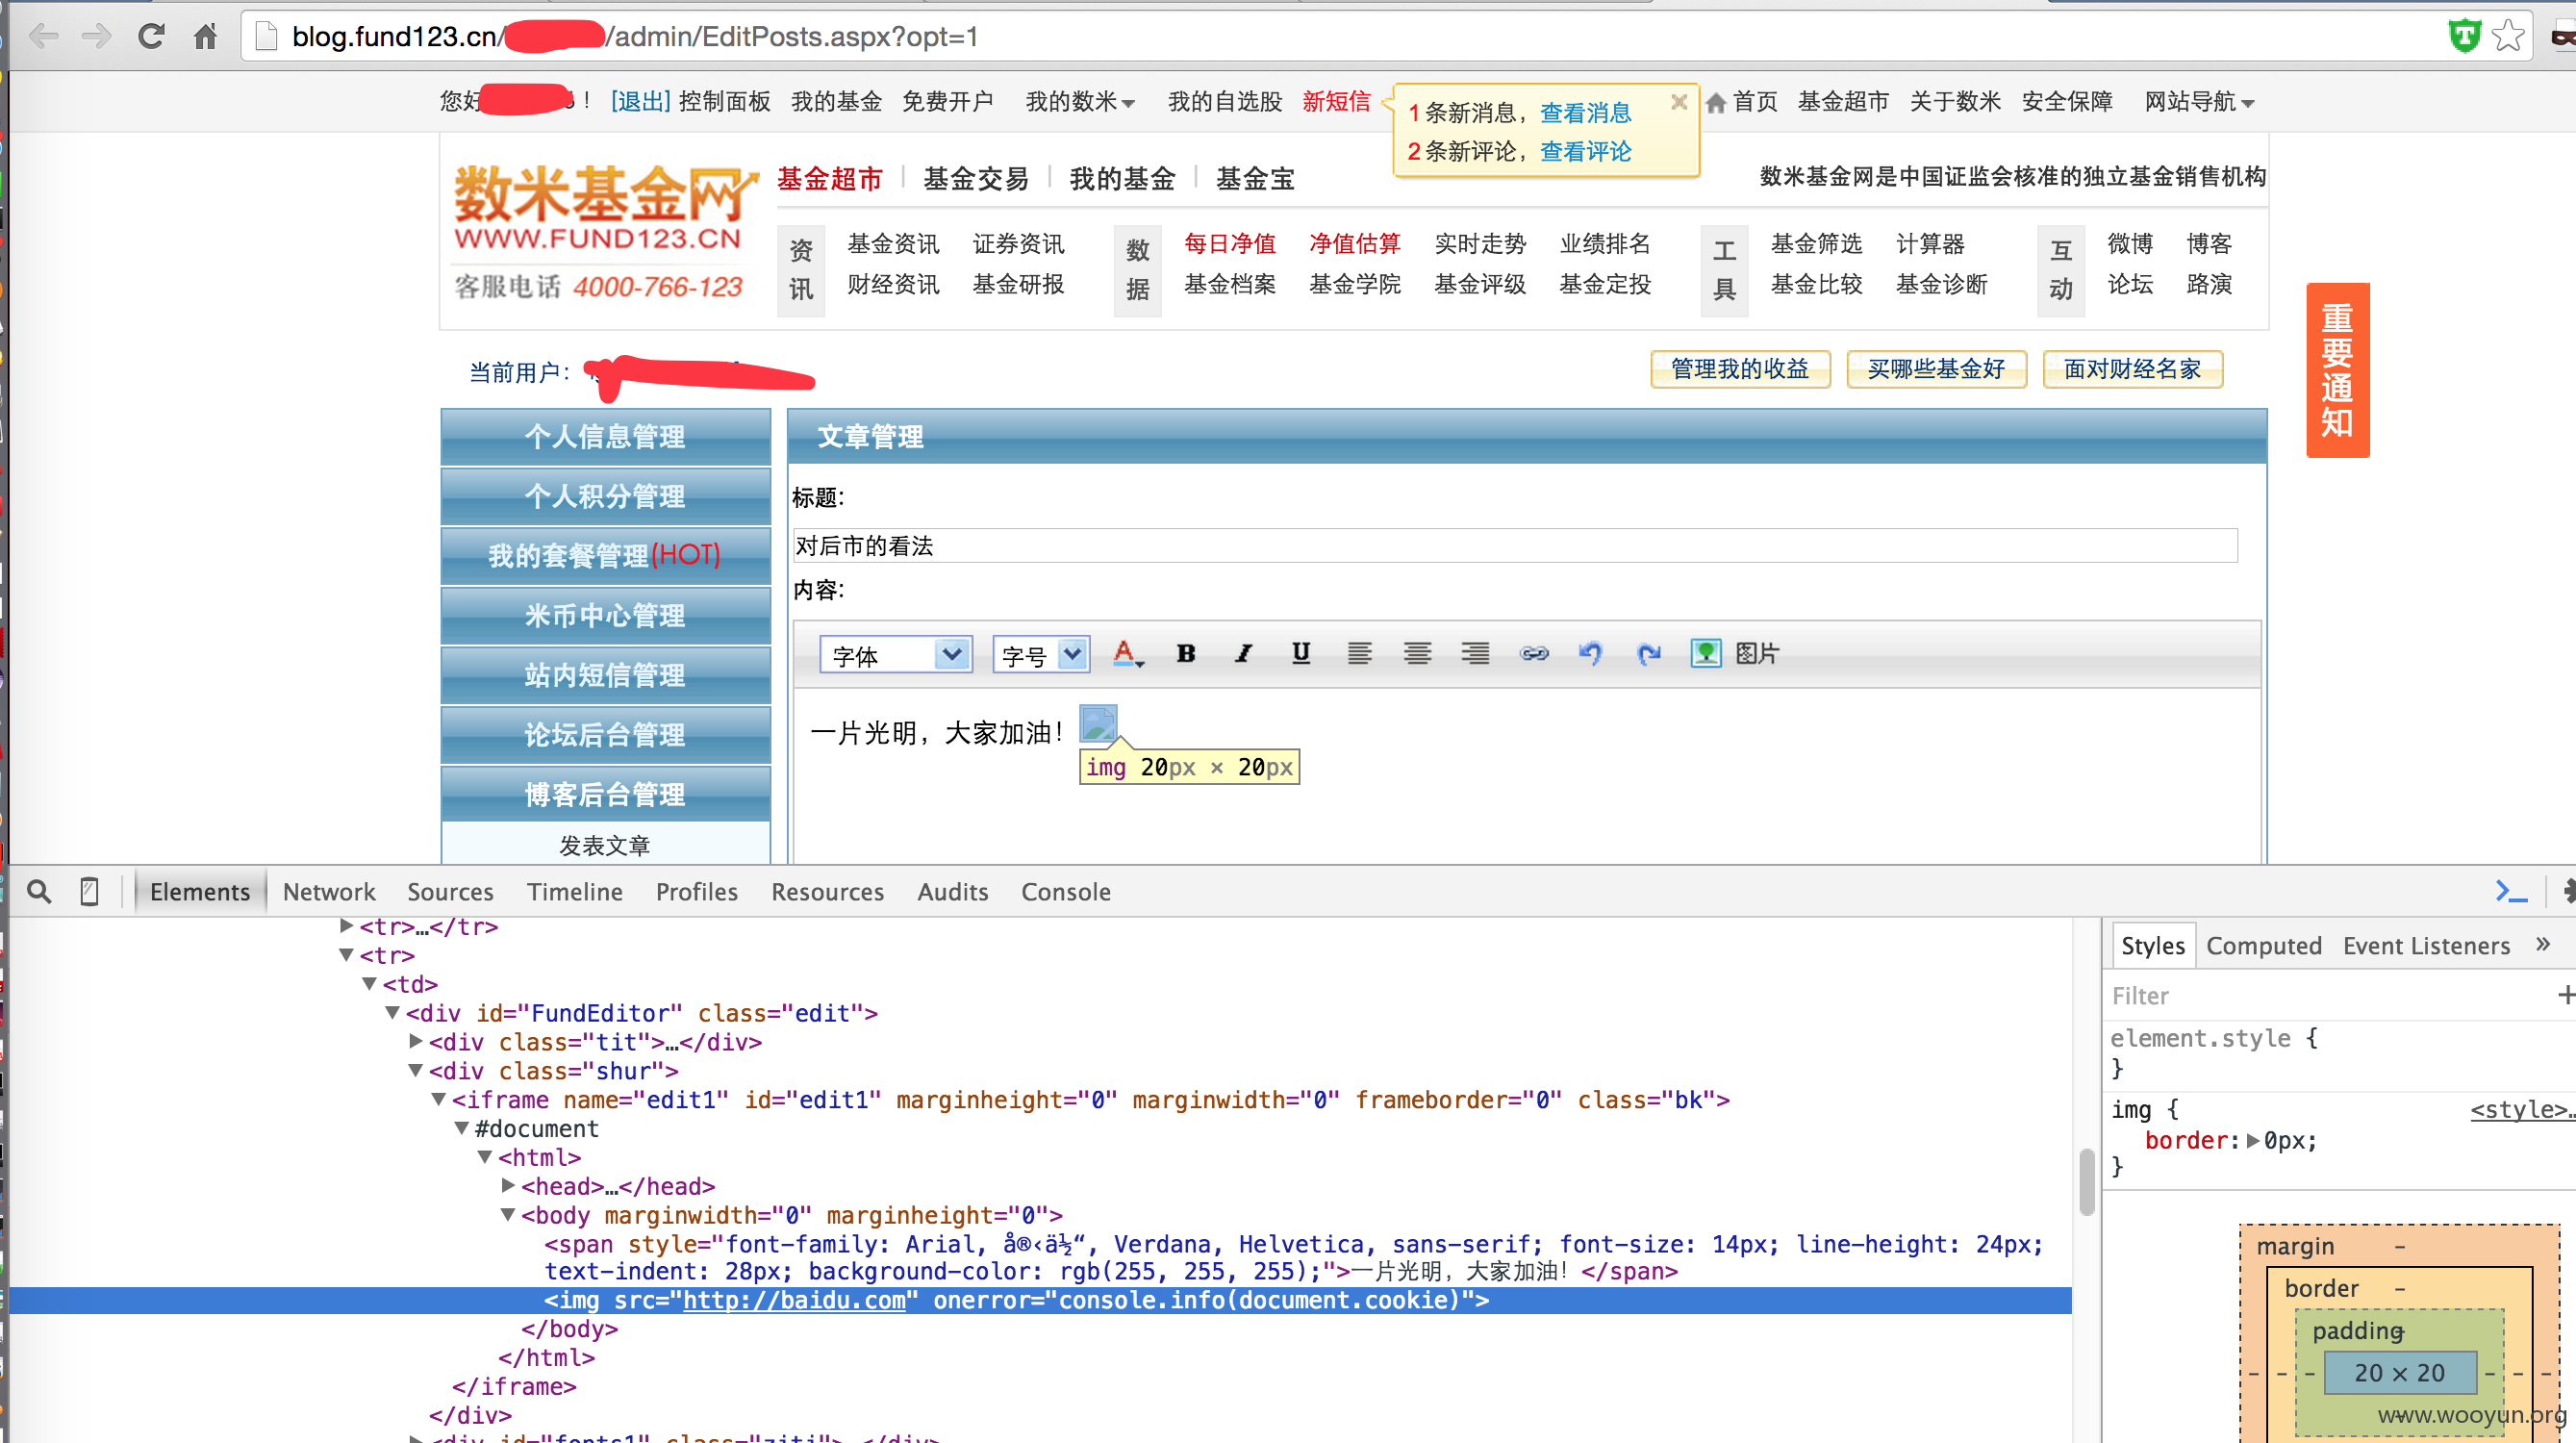Reload the page with refresh icon
Image resolution: width=2576 pixels, height=1443 pixels.
151,37
